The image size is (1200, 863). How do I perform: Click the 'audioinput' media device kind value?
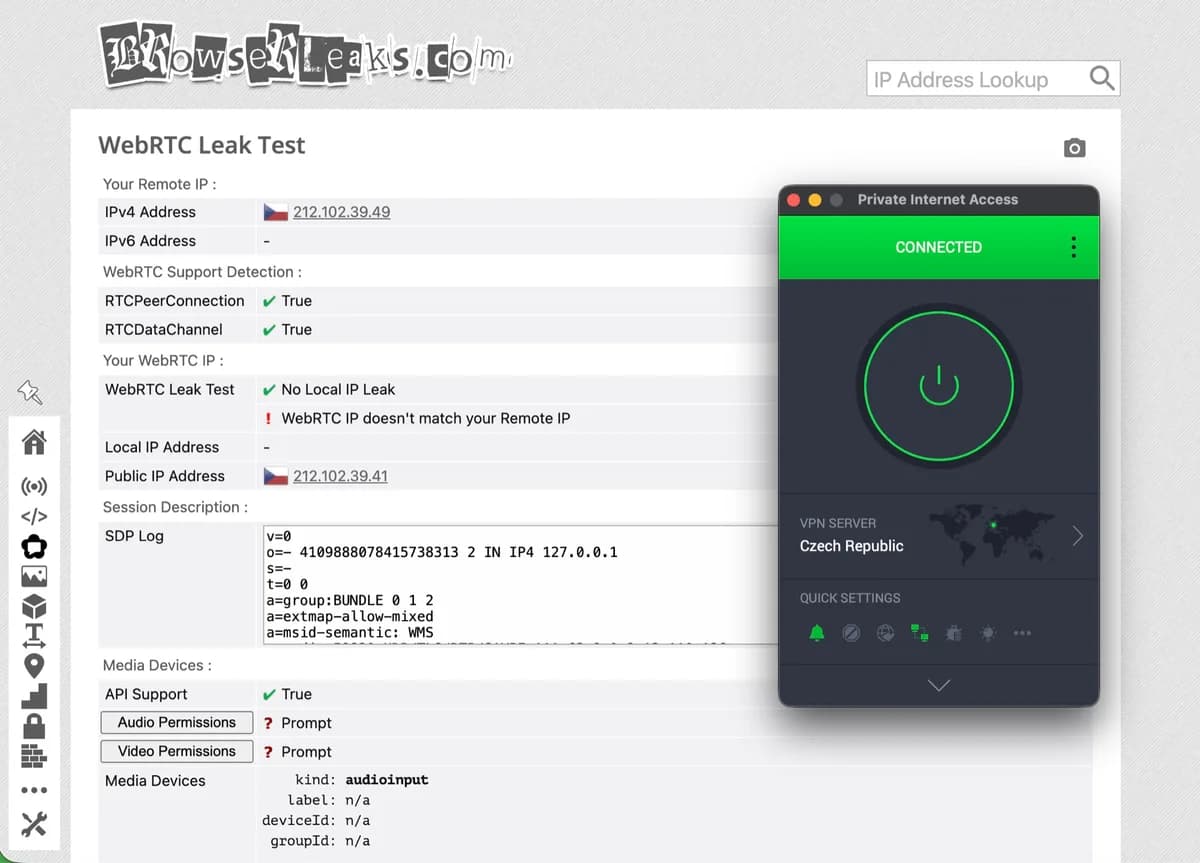coord(387,779)
